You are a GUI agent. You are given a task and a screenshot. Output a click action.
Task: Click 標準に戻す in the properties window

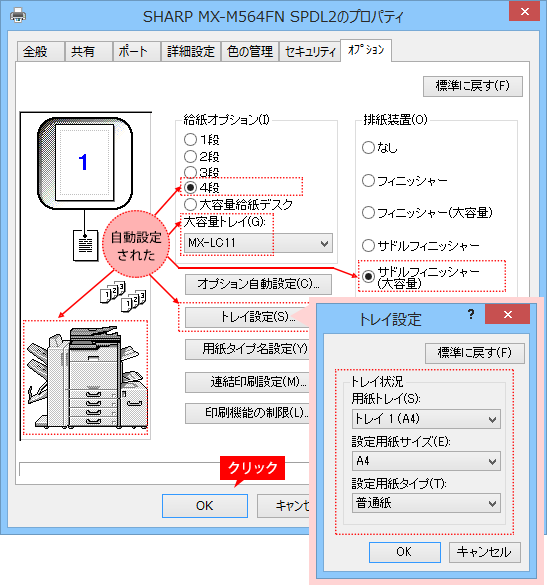pos(473,86)
